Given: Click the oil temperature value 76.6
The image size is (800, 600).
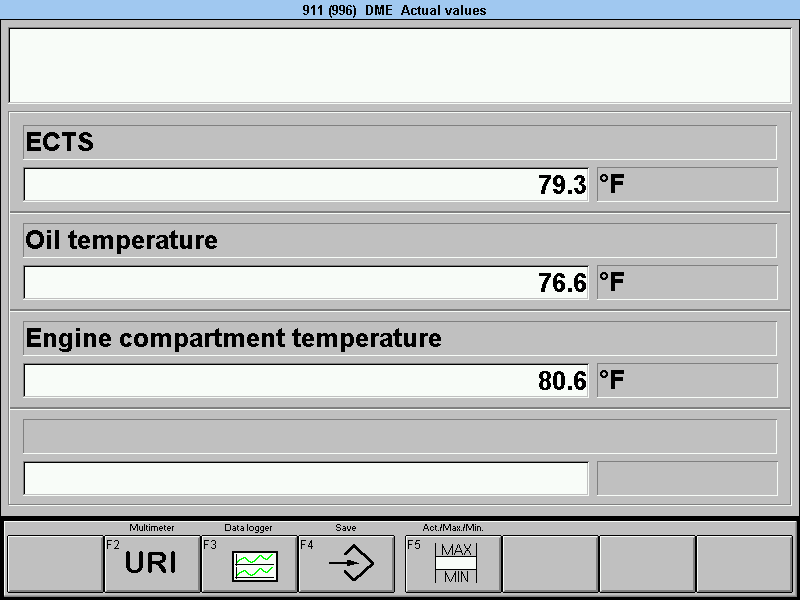Looking at the screenshot, I should (x=306, y=282).
